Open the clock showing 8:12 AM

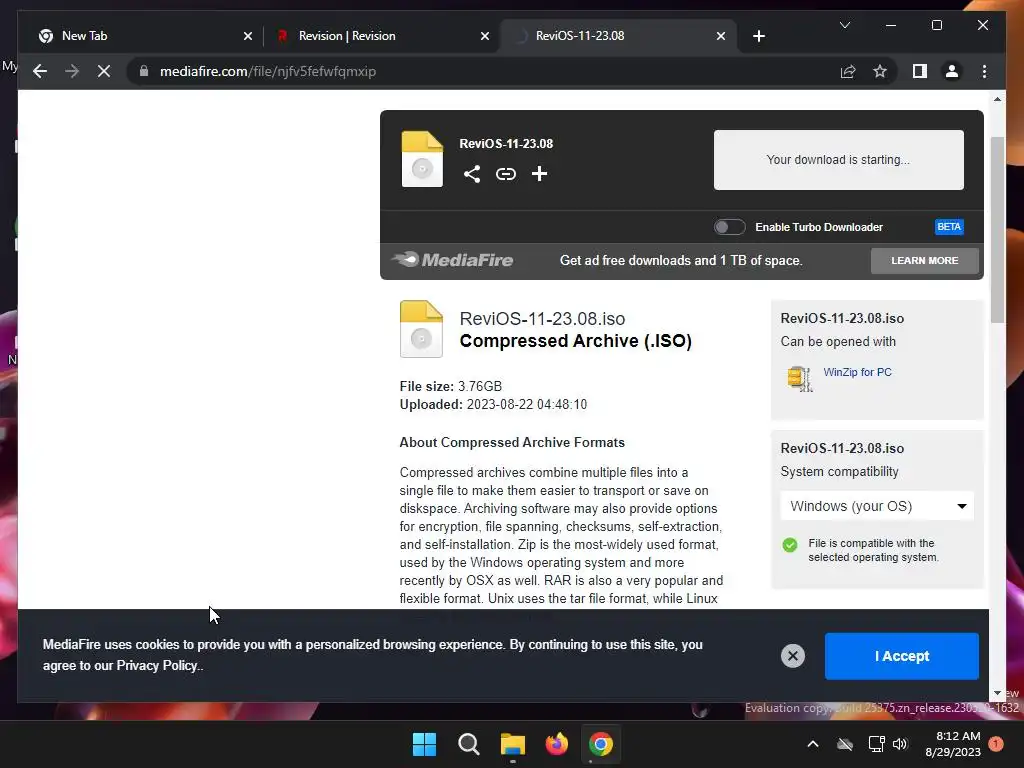click(x=952, y=744)
